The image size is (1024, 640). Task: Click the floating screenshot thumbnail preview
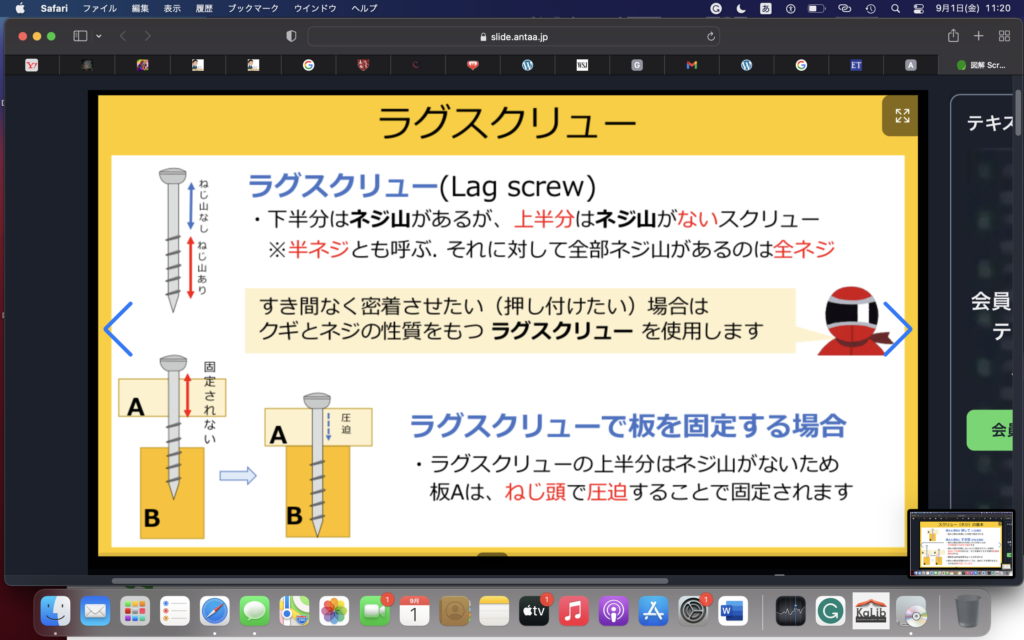[x=962, y=543]
